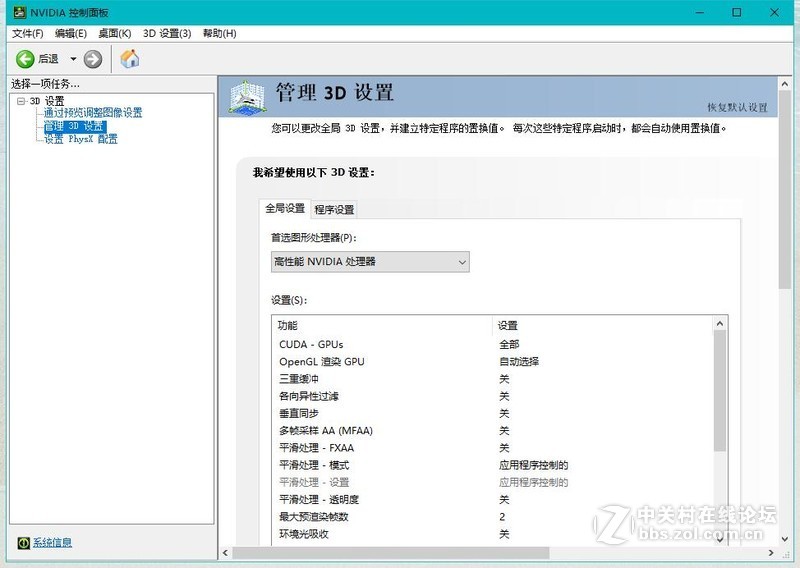
Task: Click the settings list vertical scrollbar thumb
Action: tap(720, 391)
